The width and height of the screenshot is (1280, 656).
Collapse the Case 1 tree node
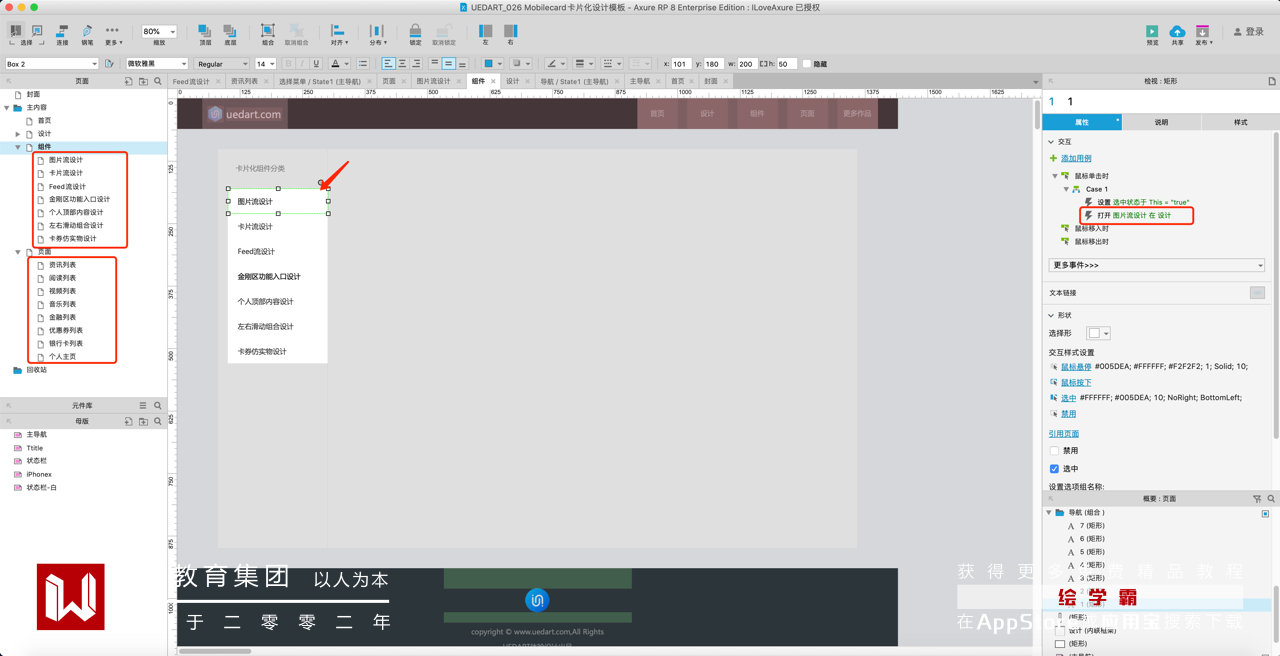[1066, 189]
